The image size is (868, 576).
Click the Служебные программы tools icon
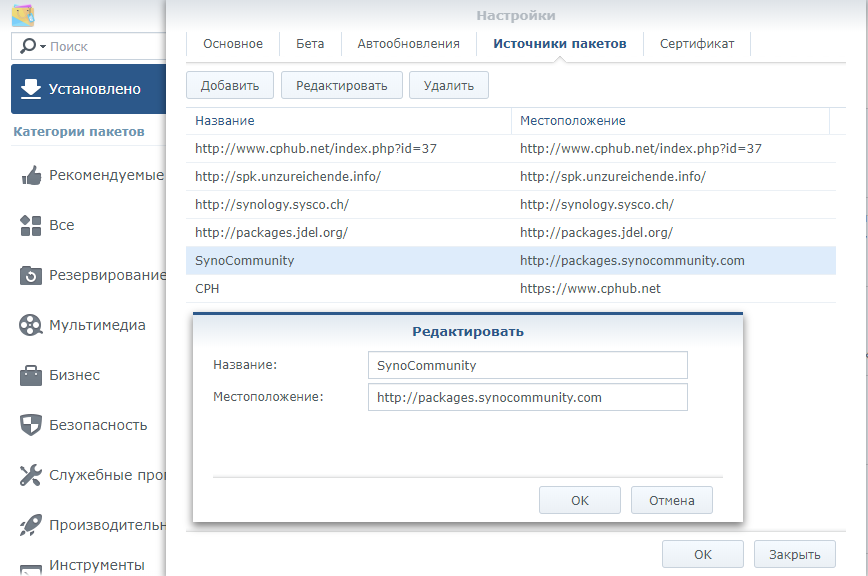point(30,475)
